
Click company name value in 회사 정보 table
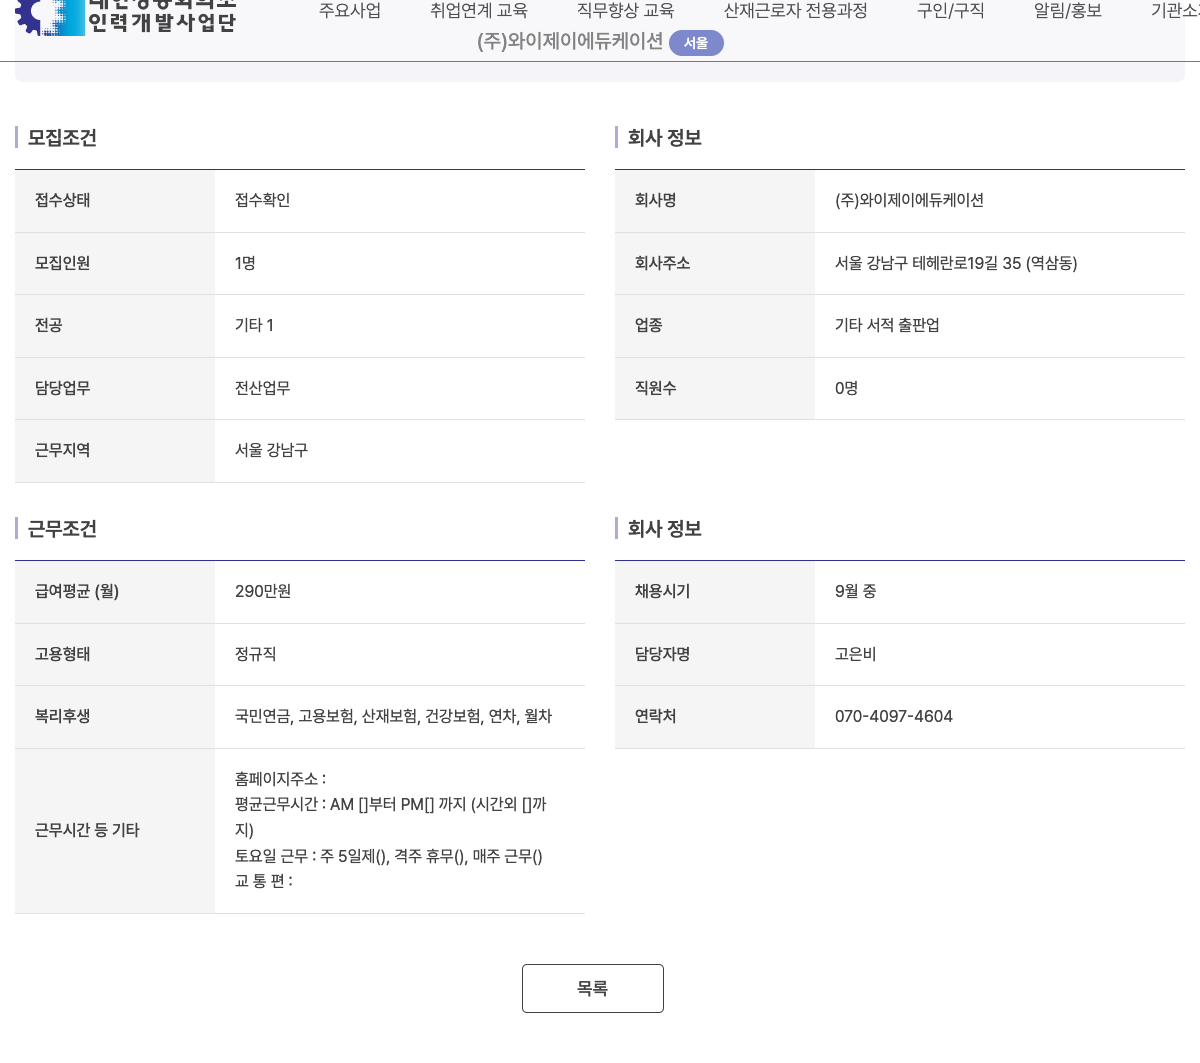pos(909,200)
